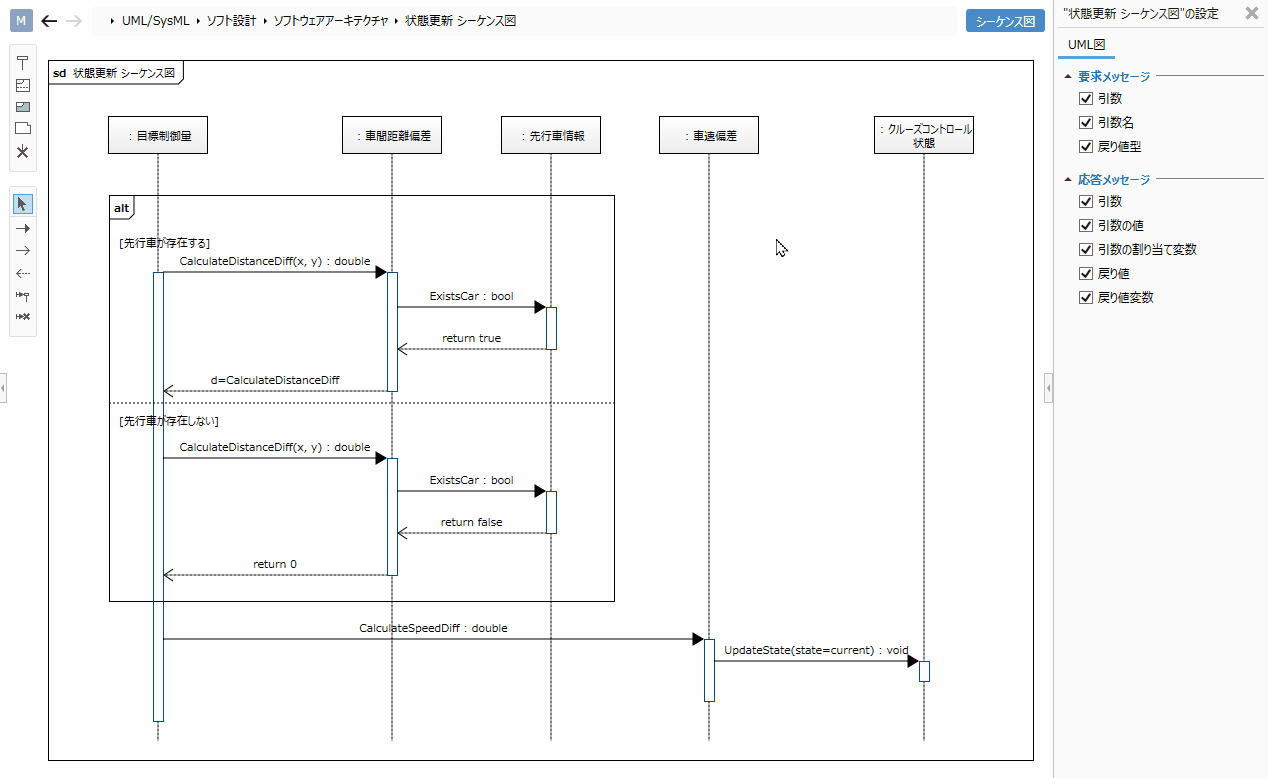Open ソフト設計 in the breadcrumb

(x=230, y=21)
